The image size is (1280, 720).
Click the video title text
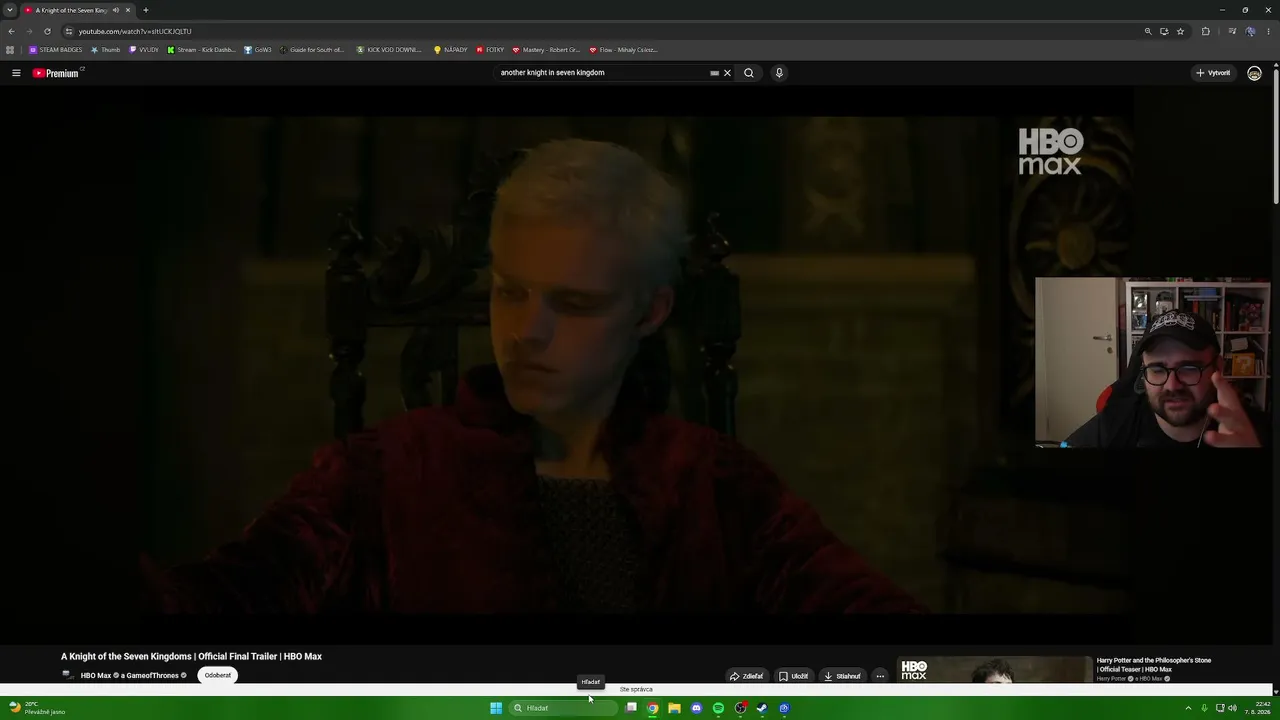pos(191,657)
